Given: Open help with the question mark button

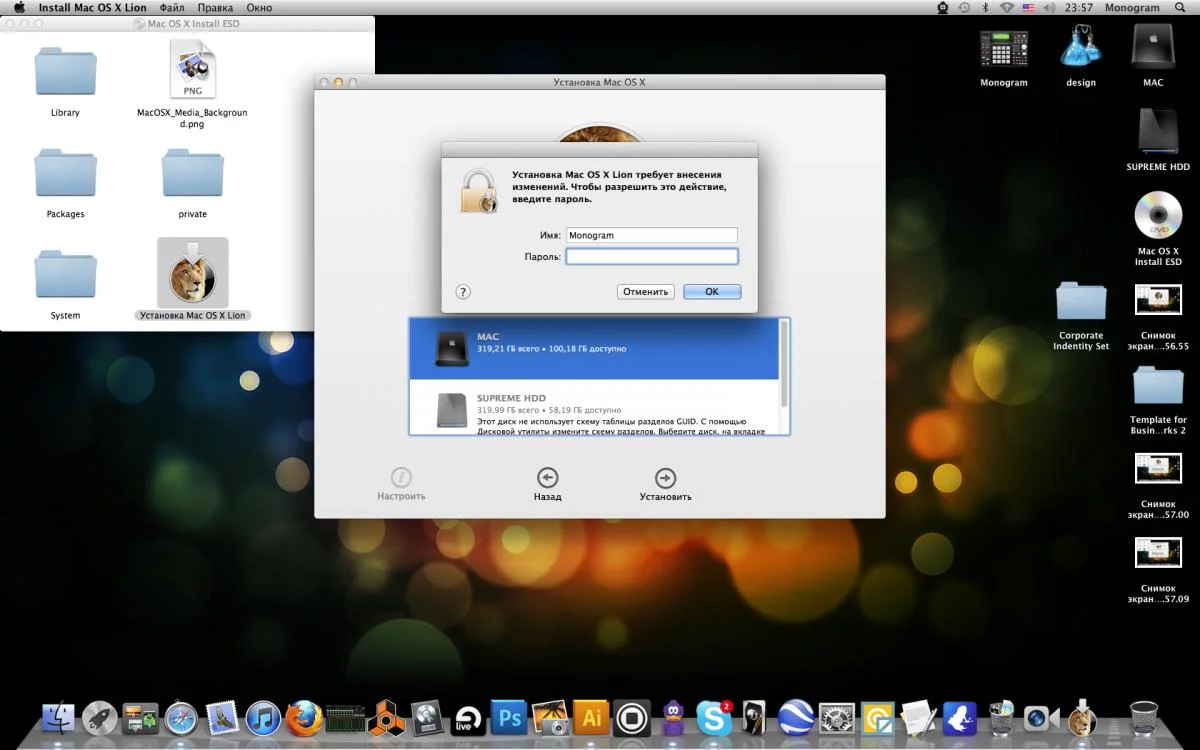Looking at the screenshot, I should [x=463, y=292].
